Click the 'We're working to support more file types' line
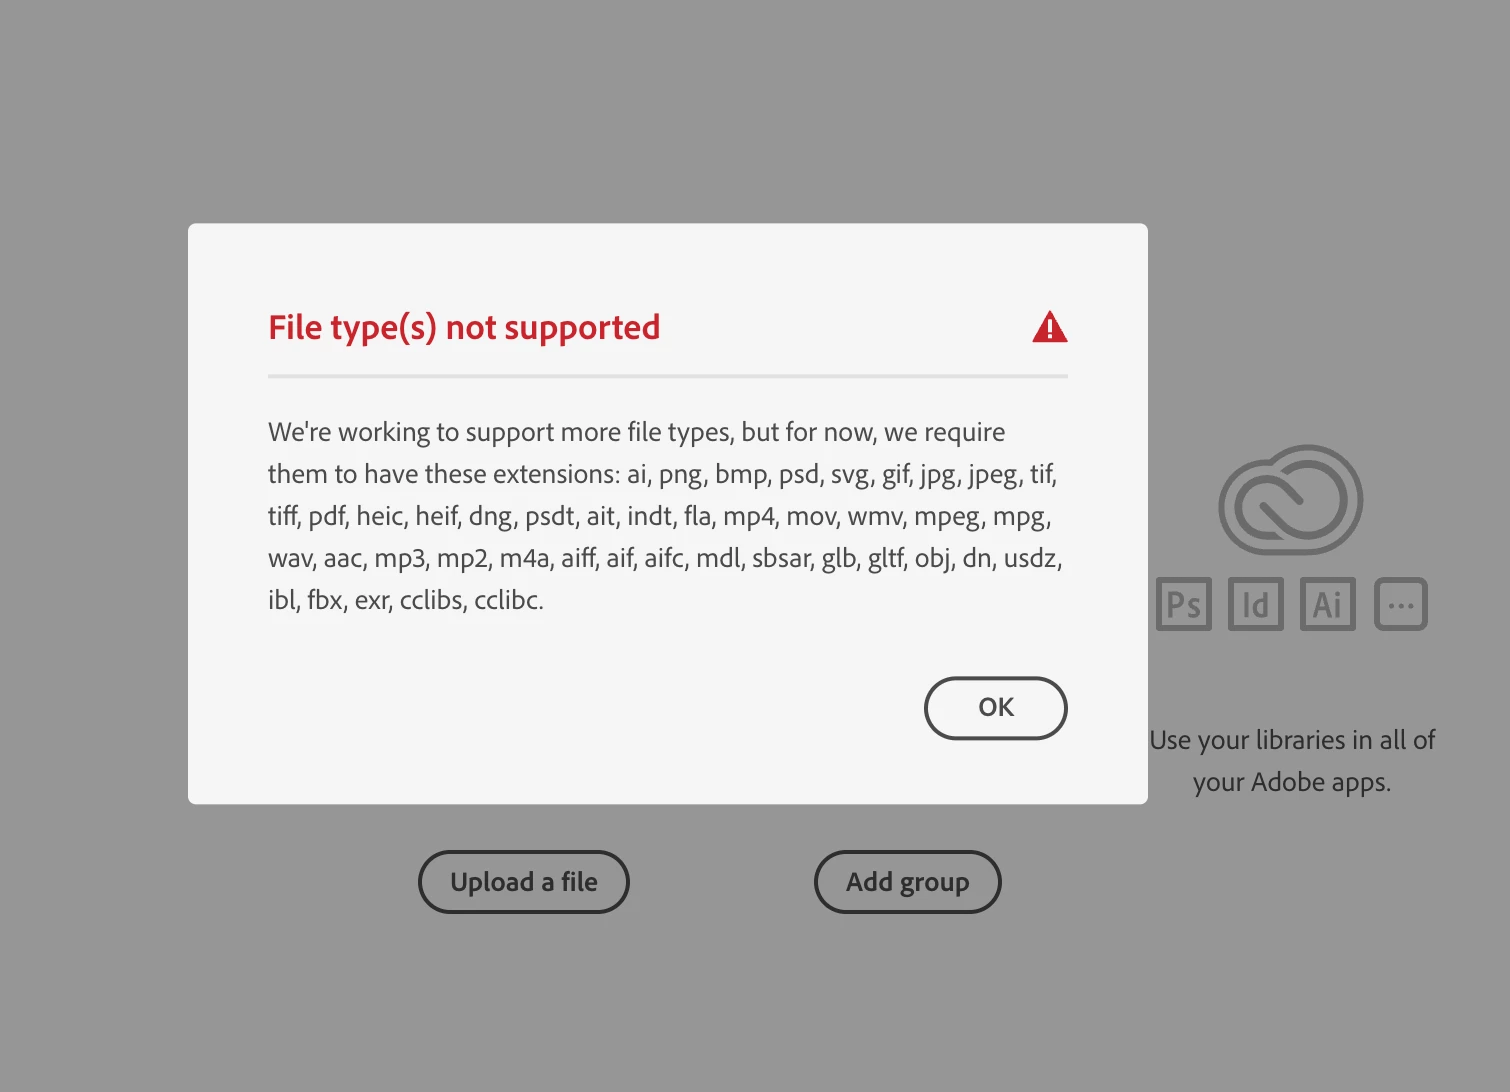Viewport: 1510px width, 1092px height. (637, 432)
